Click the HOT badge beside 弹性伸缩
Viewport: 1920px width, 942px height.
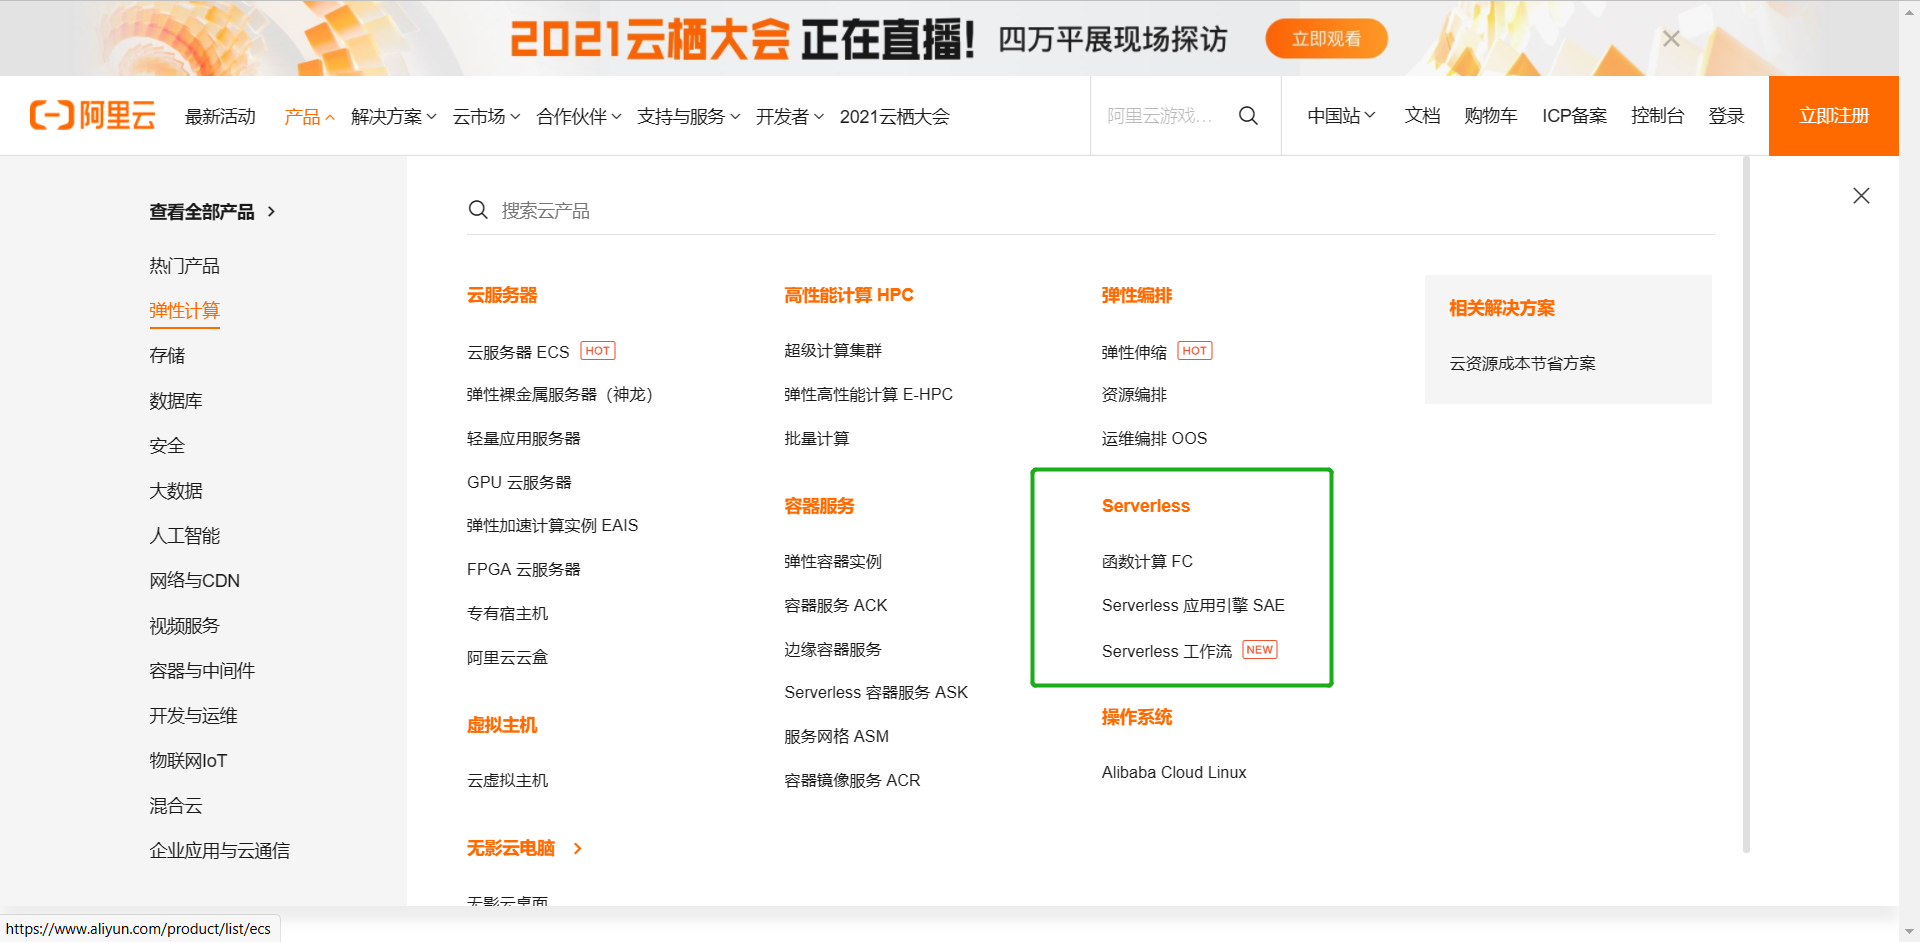point(1195,351)
